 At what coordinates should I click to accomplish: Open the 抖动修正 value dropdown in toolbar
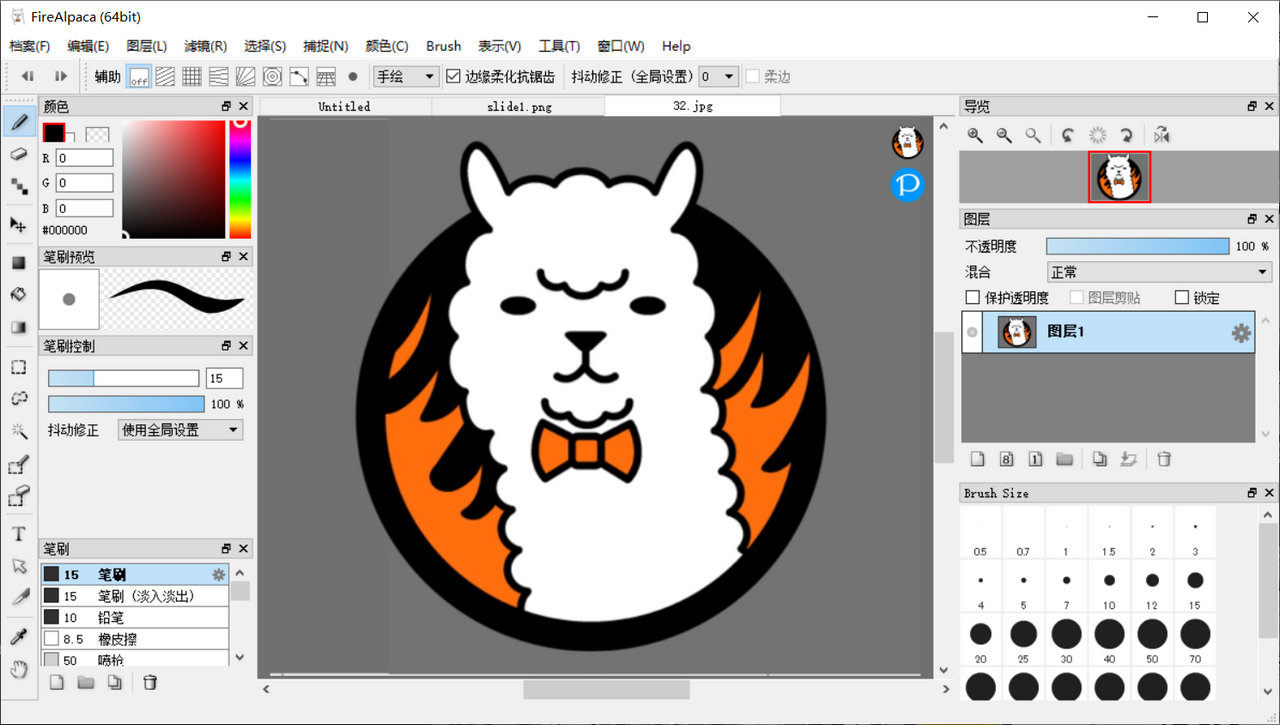pyautogui.click(x=718, y=76)
